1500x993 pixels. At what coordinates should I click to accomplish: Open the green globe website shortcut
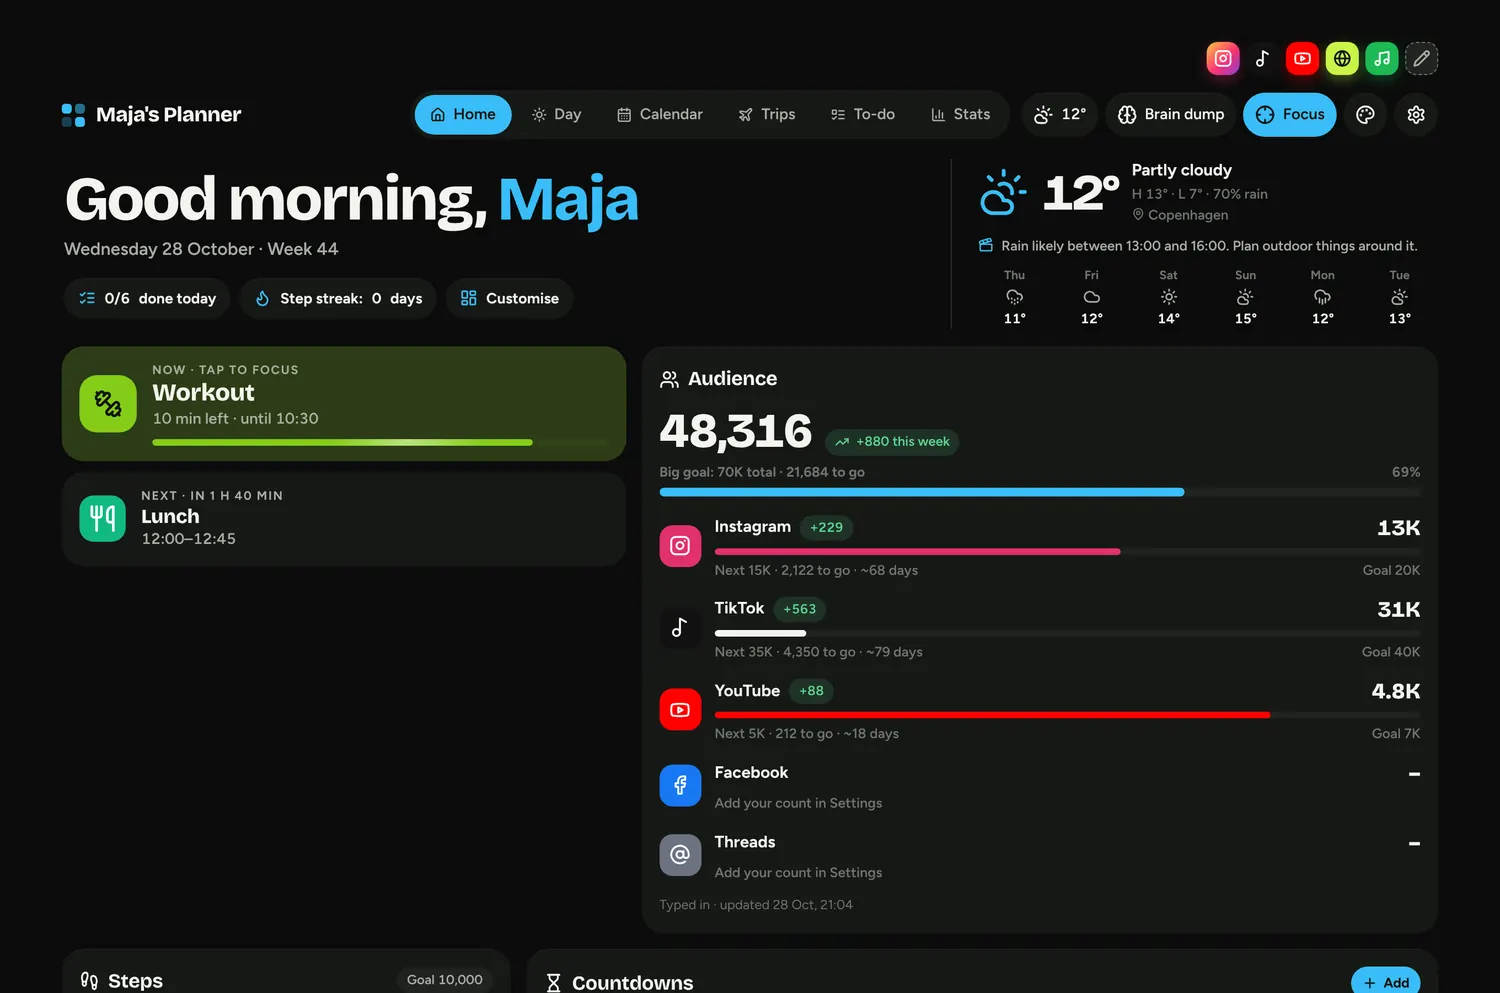(x=1342, y=58)
